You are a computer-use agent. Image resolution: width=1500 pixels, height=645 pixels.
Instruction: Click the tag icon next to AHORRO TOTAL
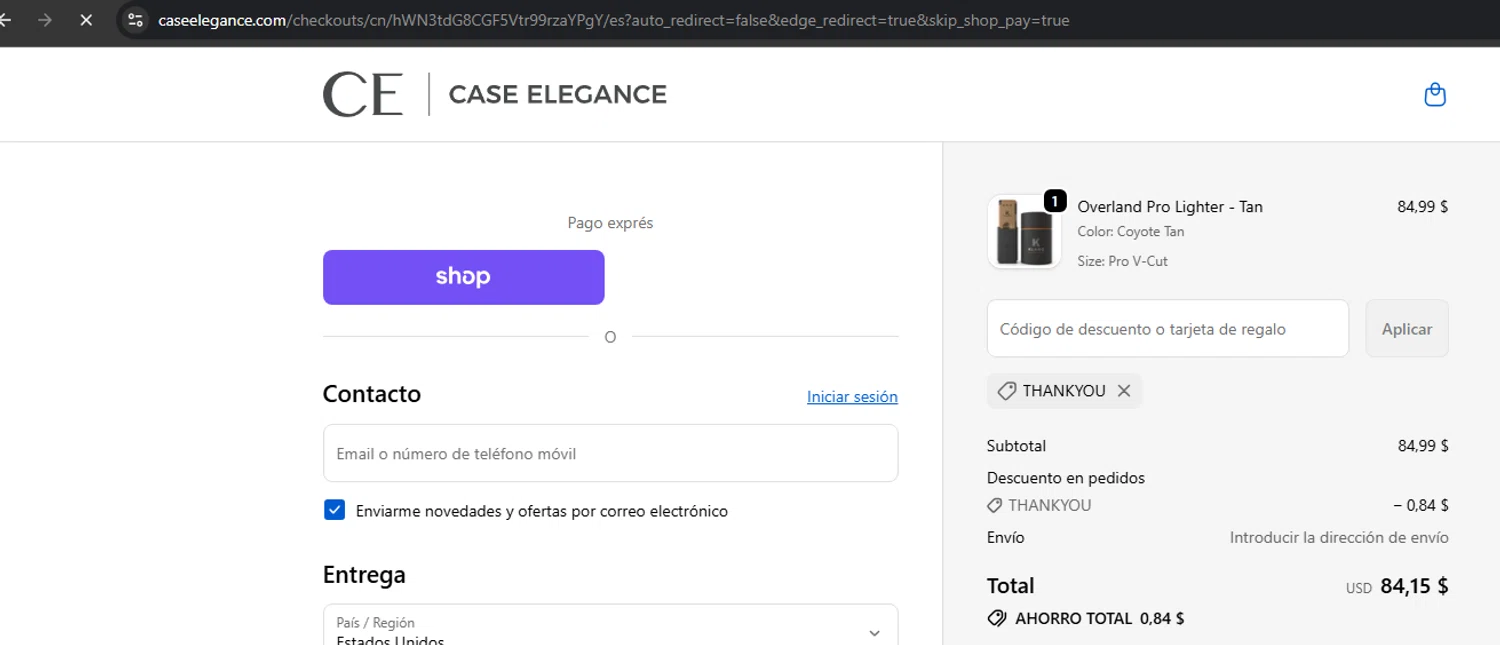[997, 618]
